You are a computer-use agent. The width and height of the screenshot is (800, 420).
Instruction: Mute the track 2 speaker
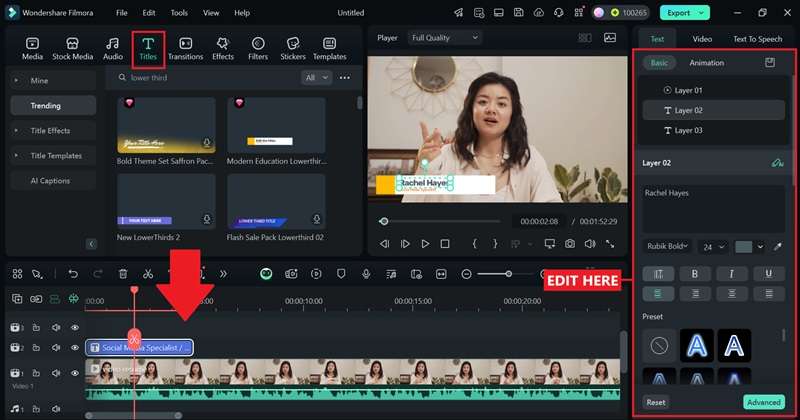pyautogui.click(x=56, y=348)
